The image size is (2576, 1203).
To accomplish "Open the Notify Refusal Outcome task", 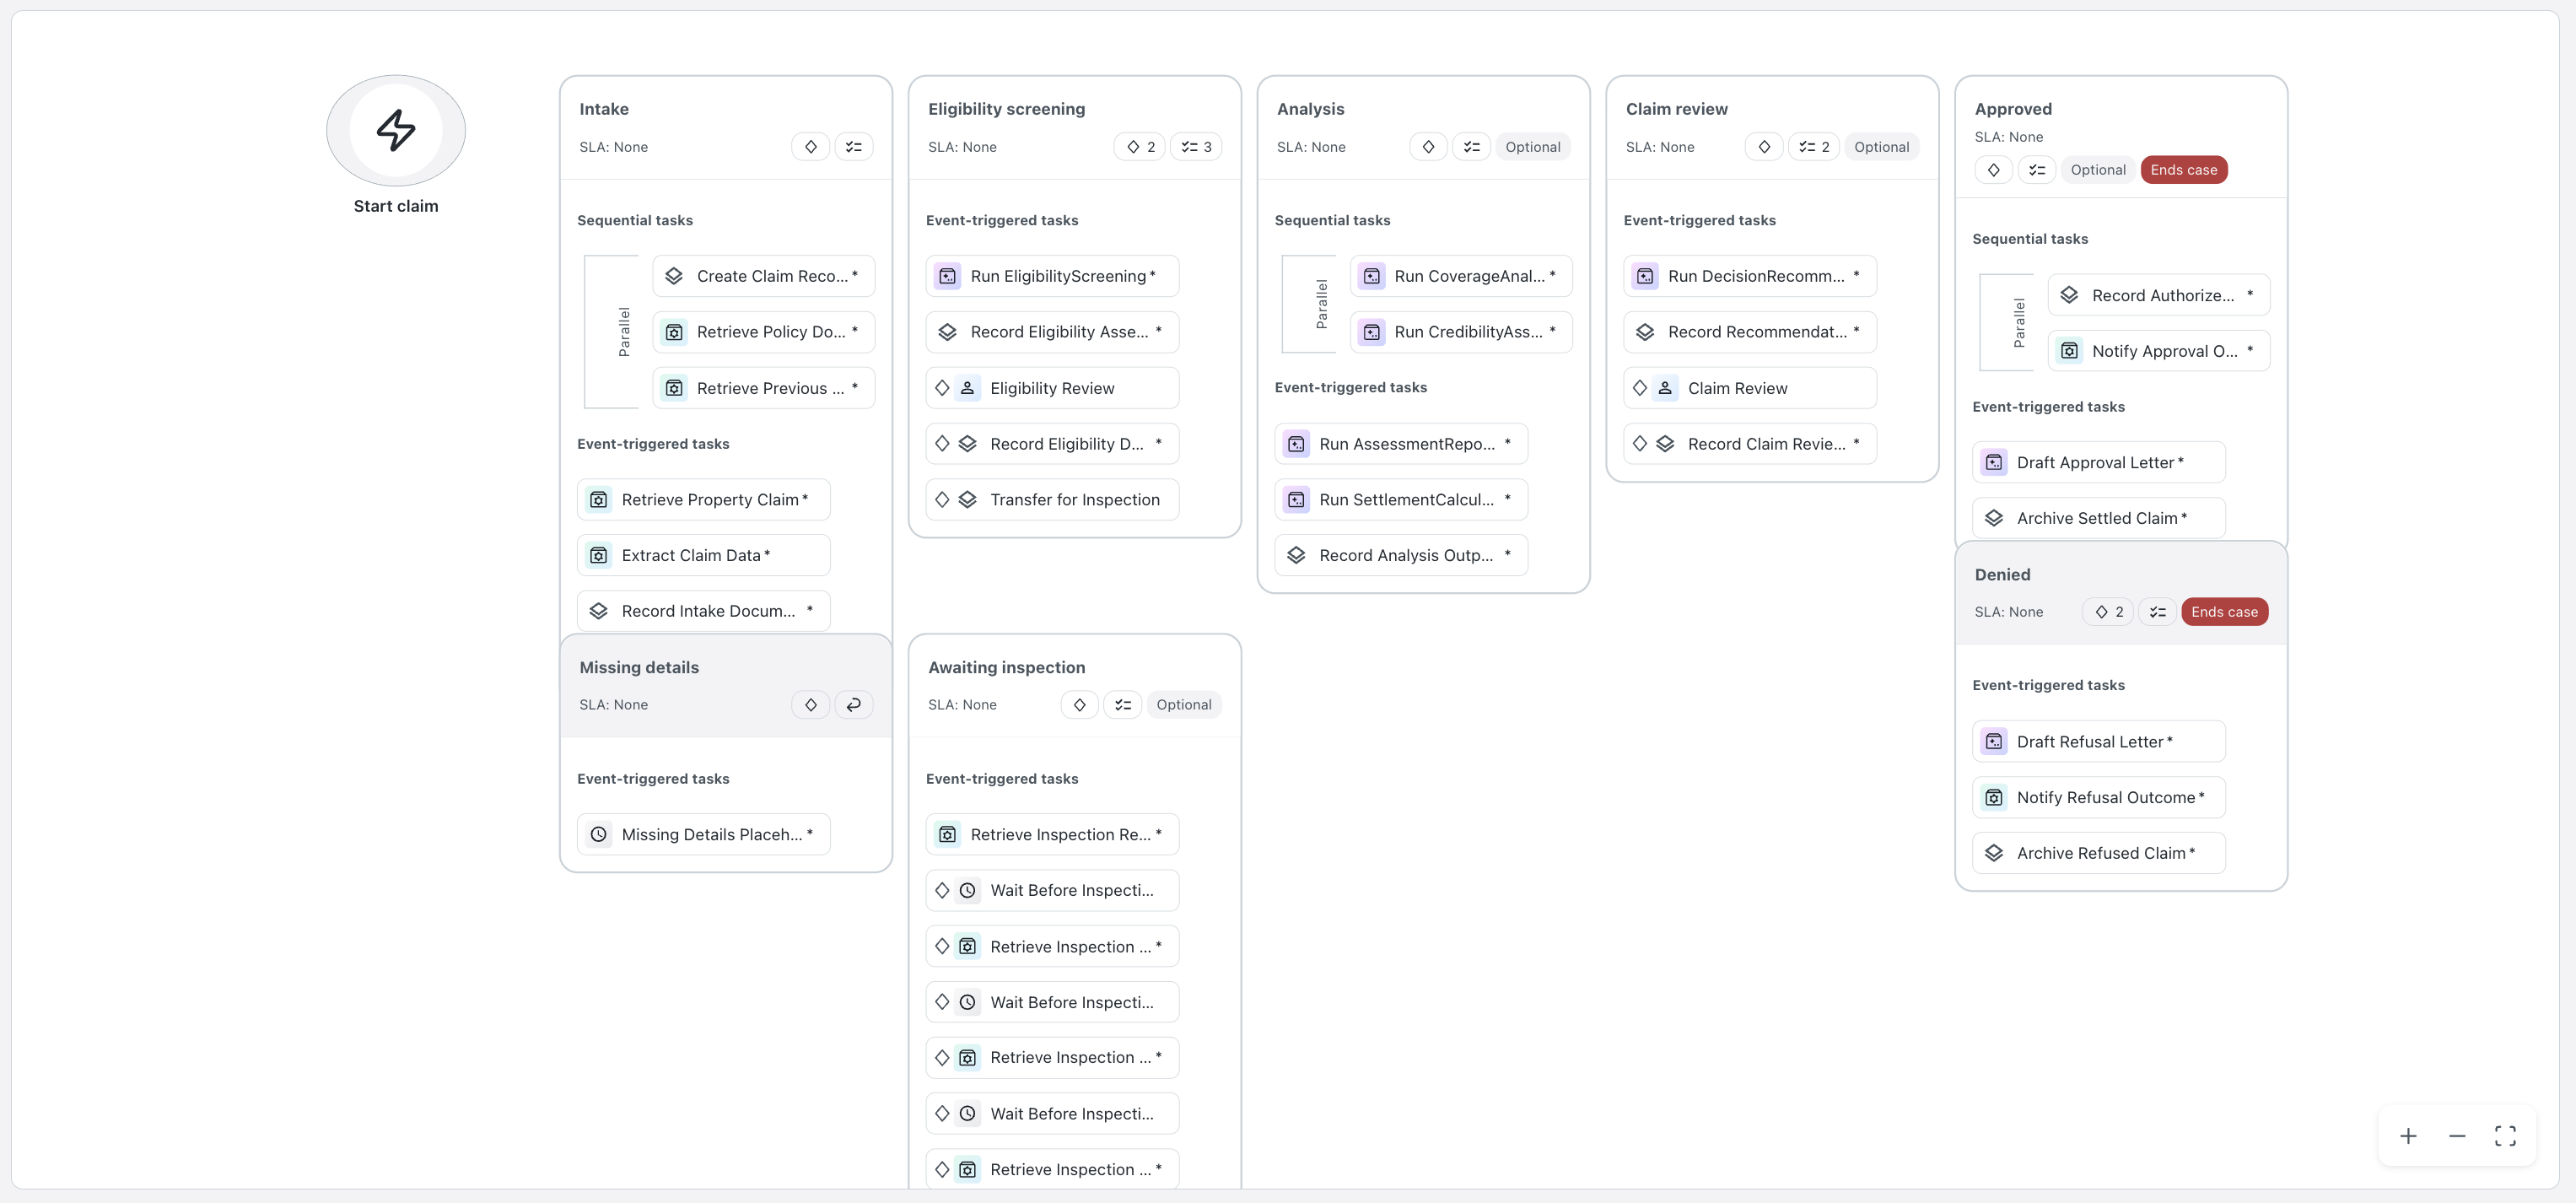I will [x=2099, y=797].
